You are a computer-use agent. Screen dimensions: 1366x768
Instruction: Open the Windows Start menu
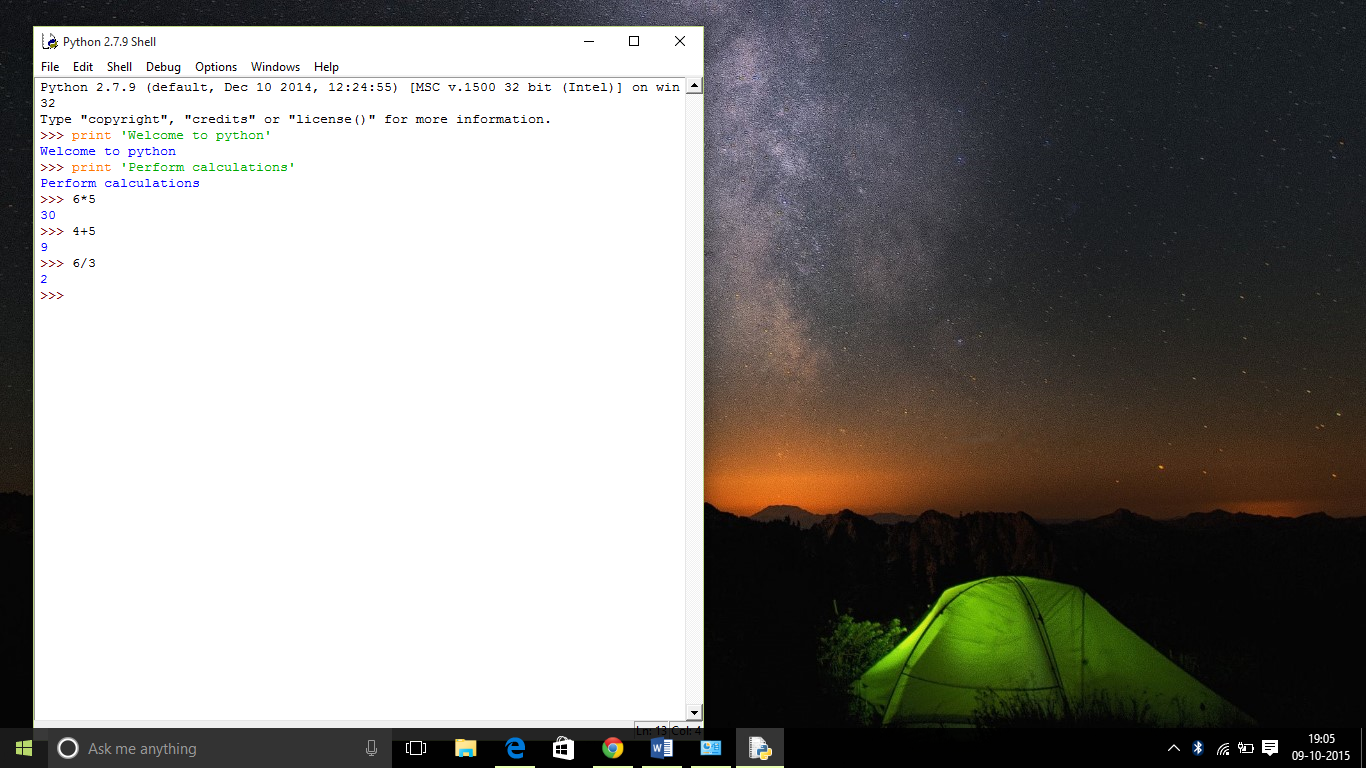[x=24, y=748]
